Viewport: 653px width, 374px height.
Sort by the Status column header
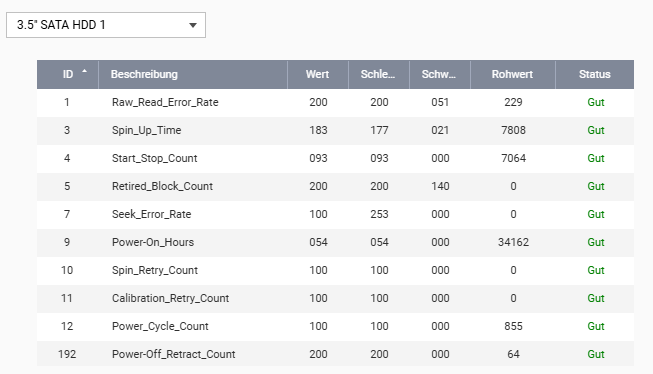595,75
